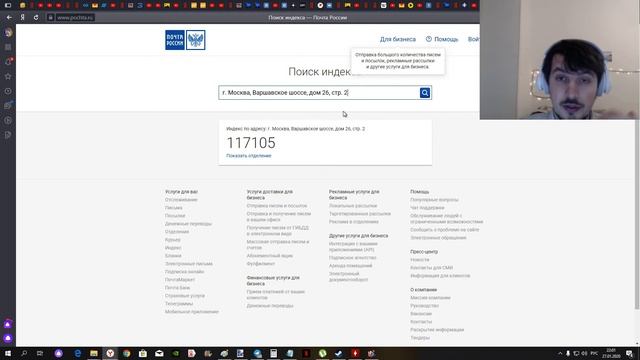Open Вакансии footer link

[x=421, y=314]
